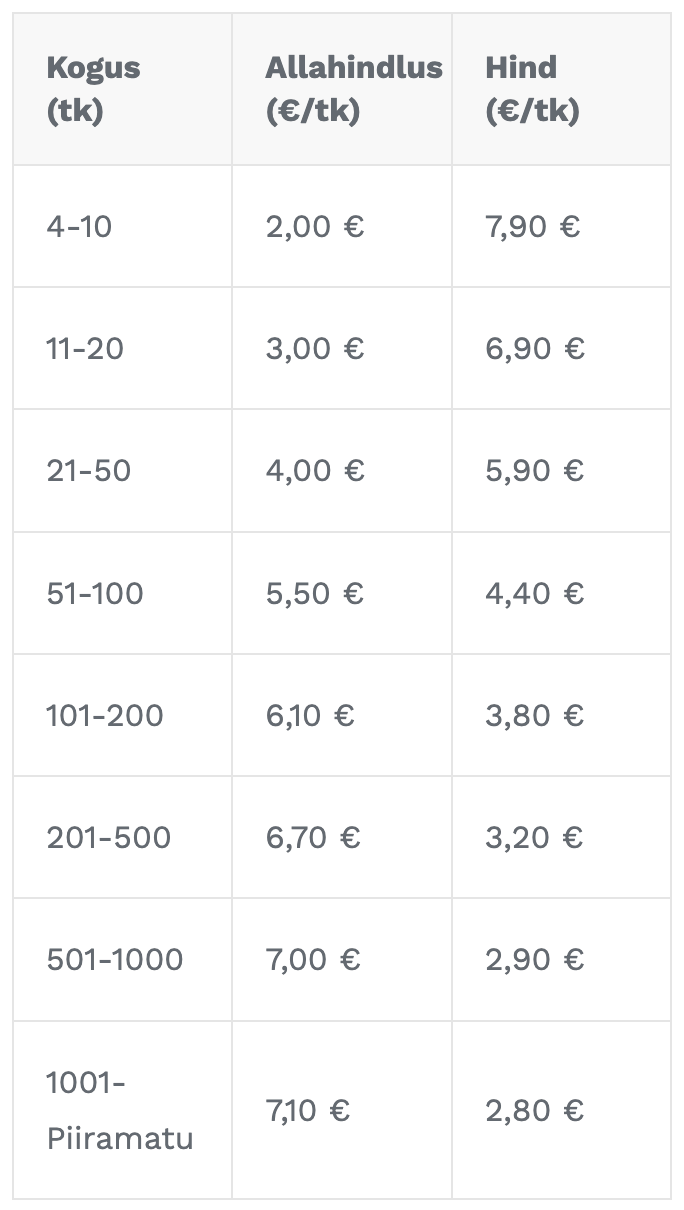Click the 2,80 € price value

(535, 1110)
